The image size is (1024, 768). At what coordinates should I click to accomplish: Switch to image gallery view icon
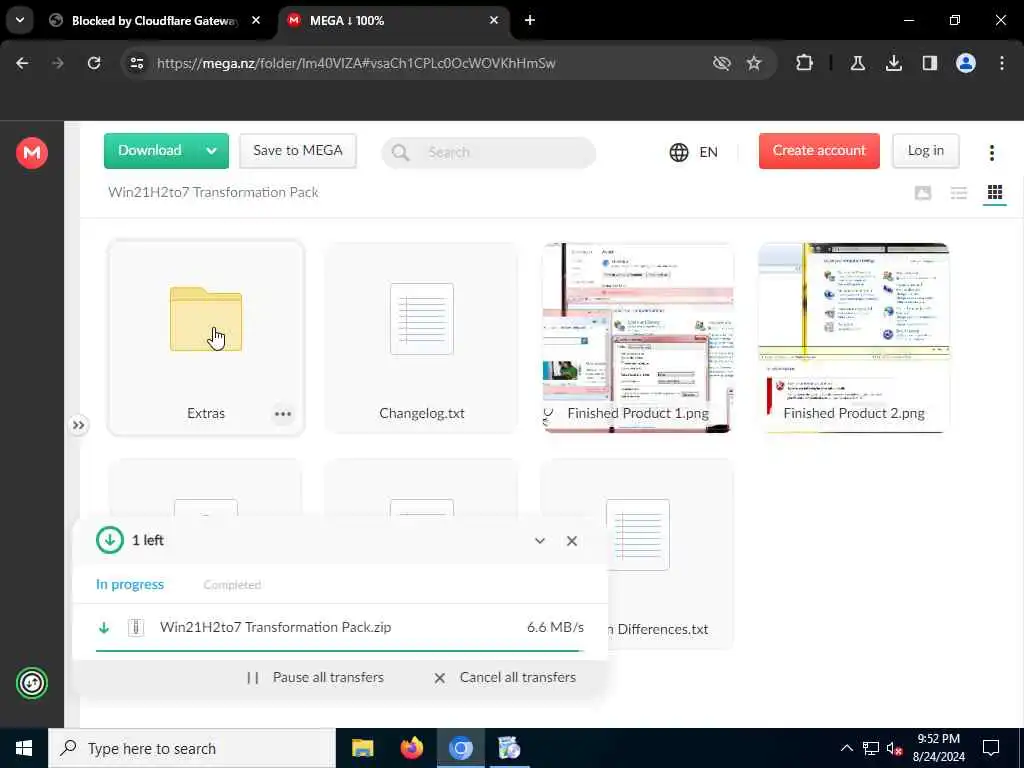click(x=923, y=193)
